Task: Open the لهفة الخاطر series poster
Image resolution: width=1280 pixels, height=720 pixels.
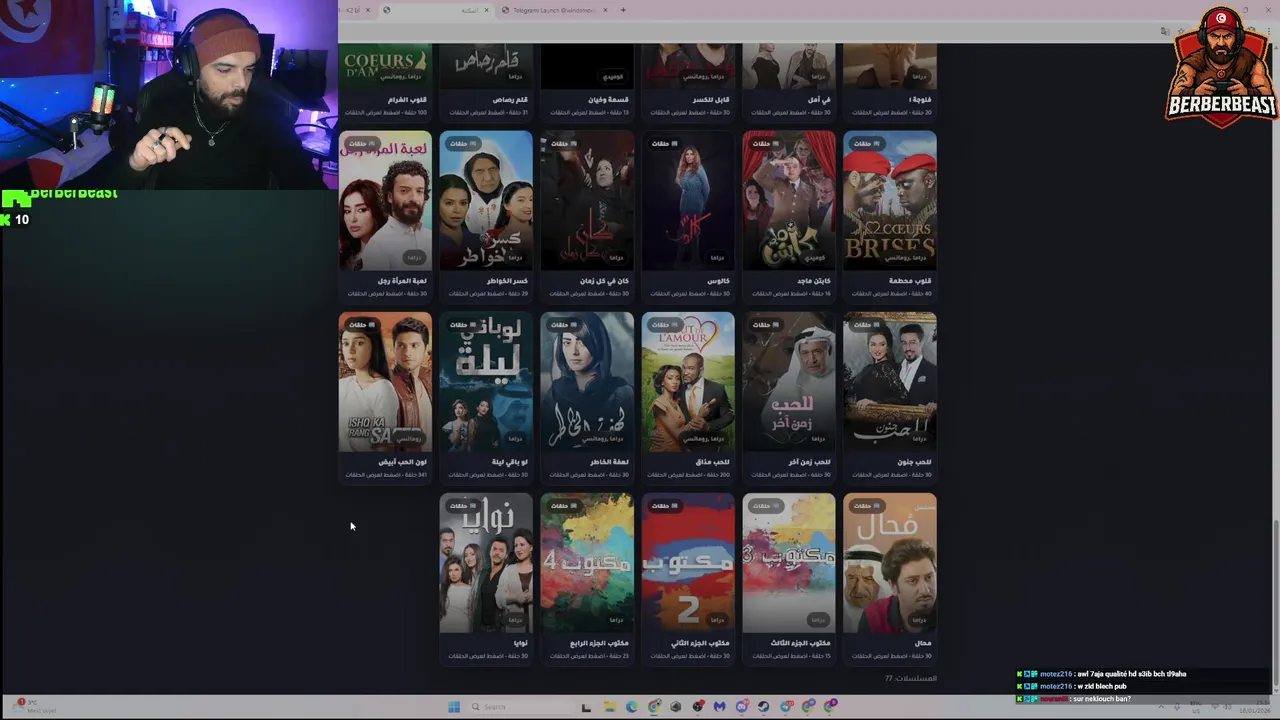Action: [587, 381]
